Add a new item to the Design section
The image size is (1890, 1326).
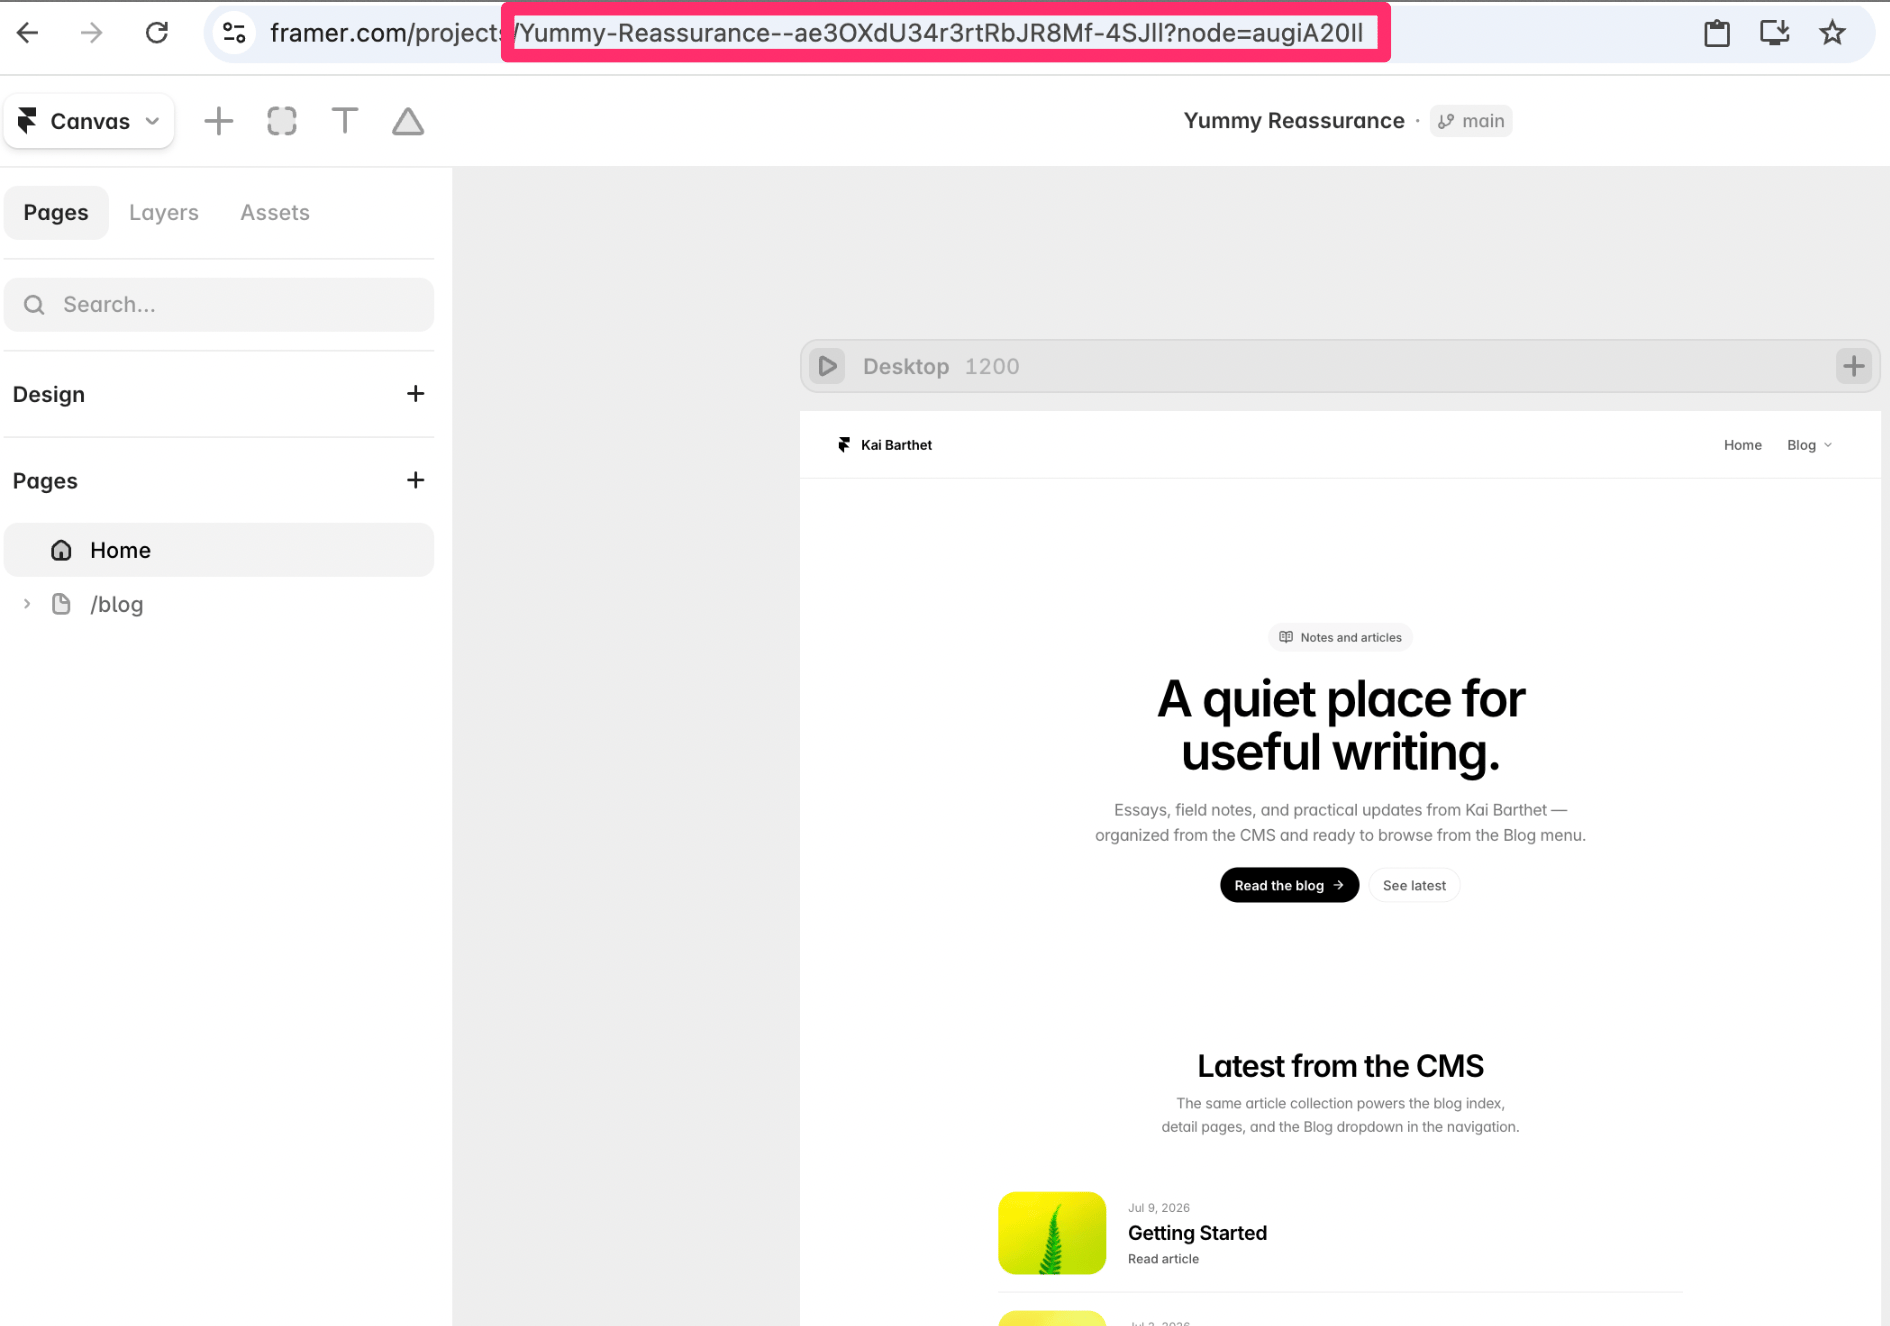click(415, 394)
